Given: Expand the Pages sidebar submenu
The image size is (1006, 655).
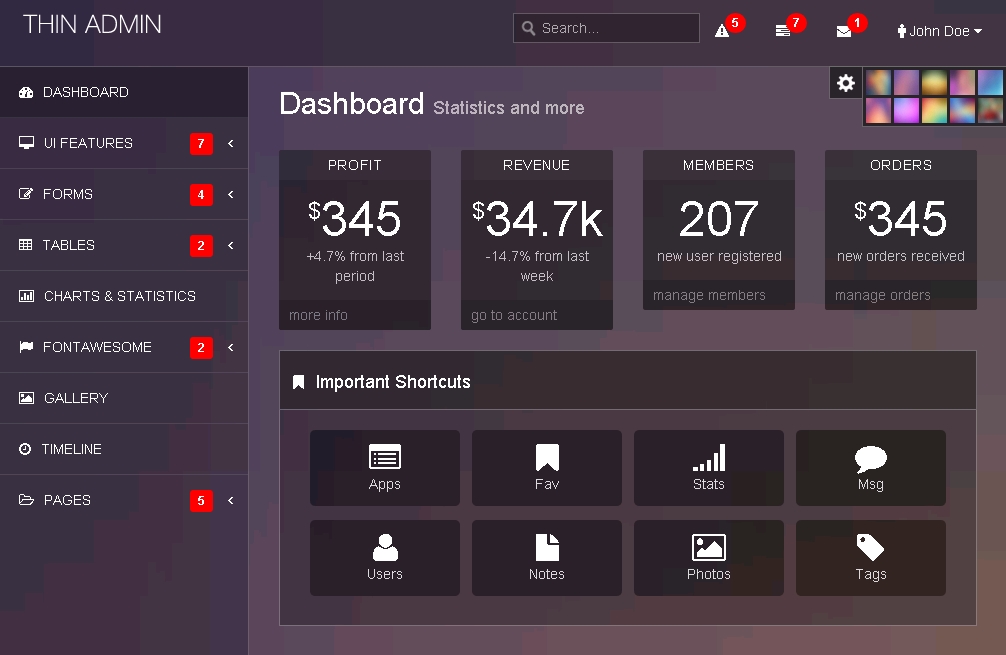Looking at the screenshot, I should 124,500.
